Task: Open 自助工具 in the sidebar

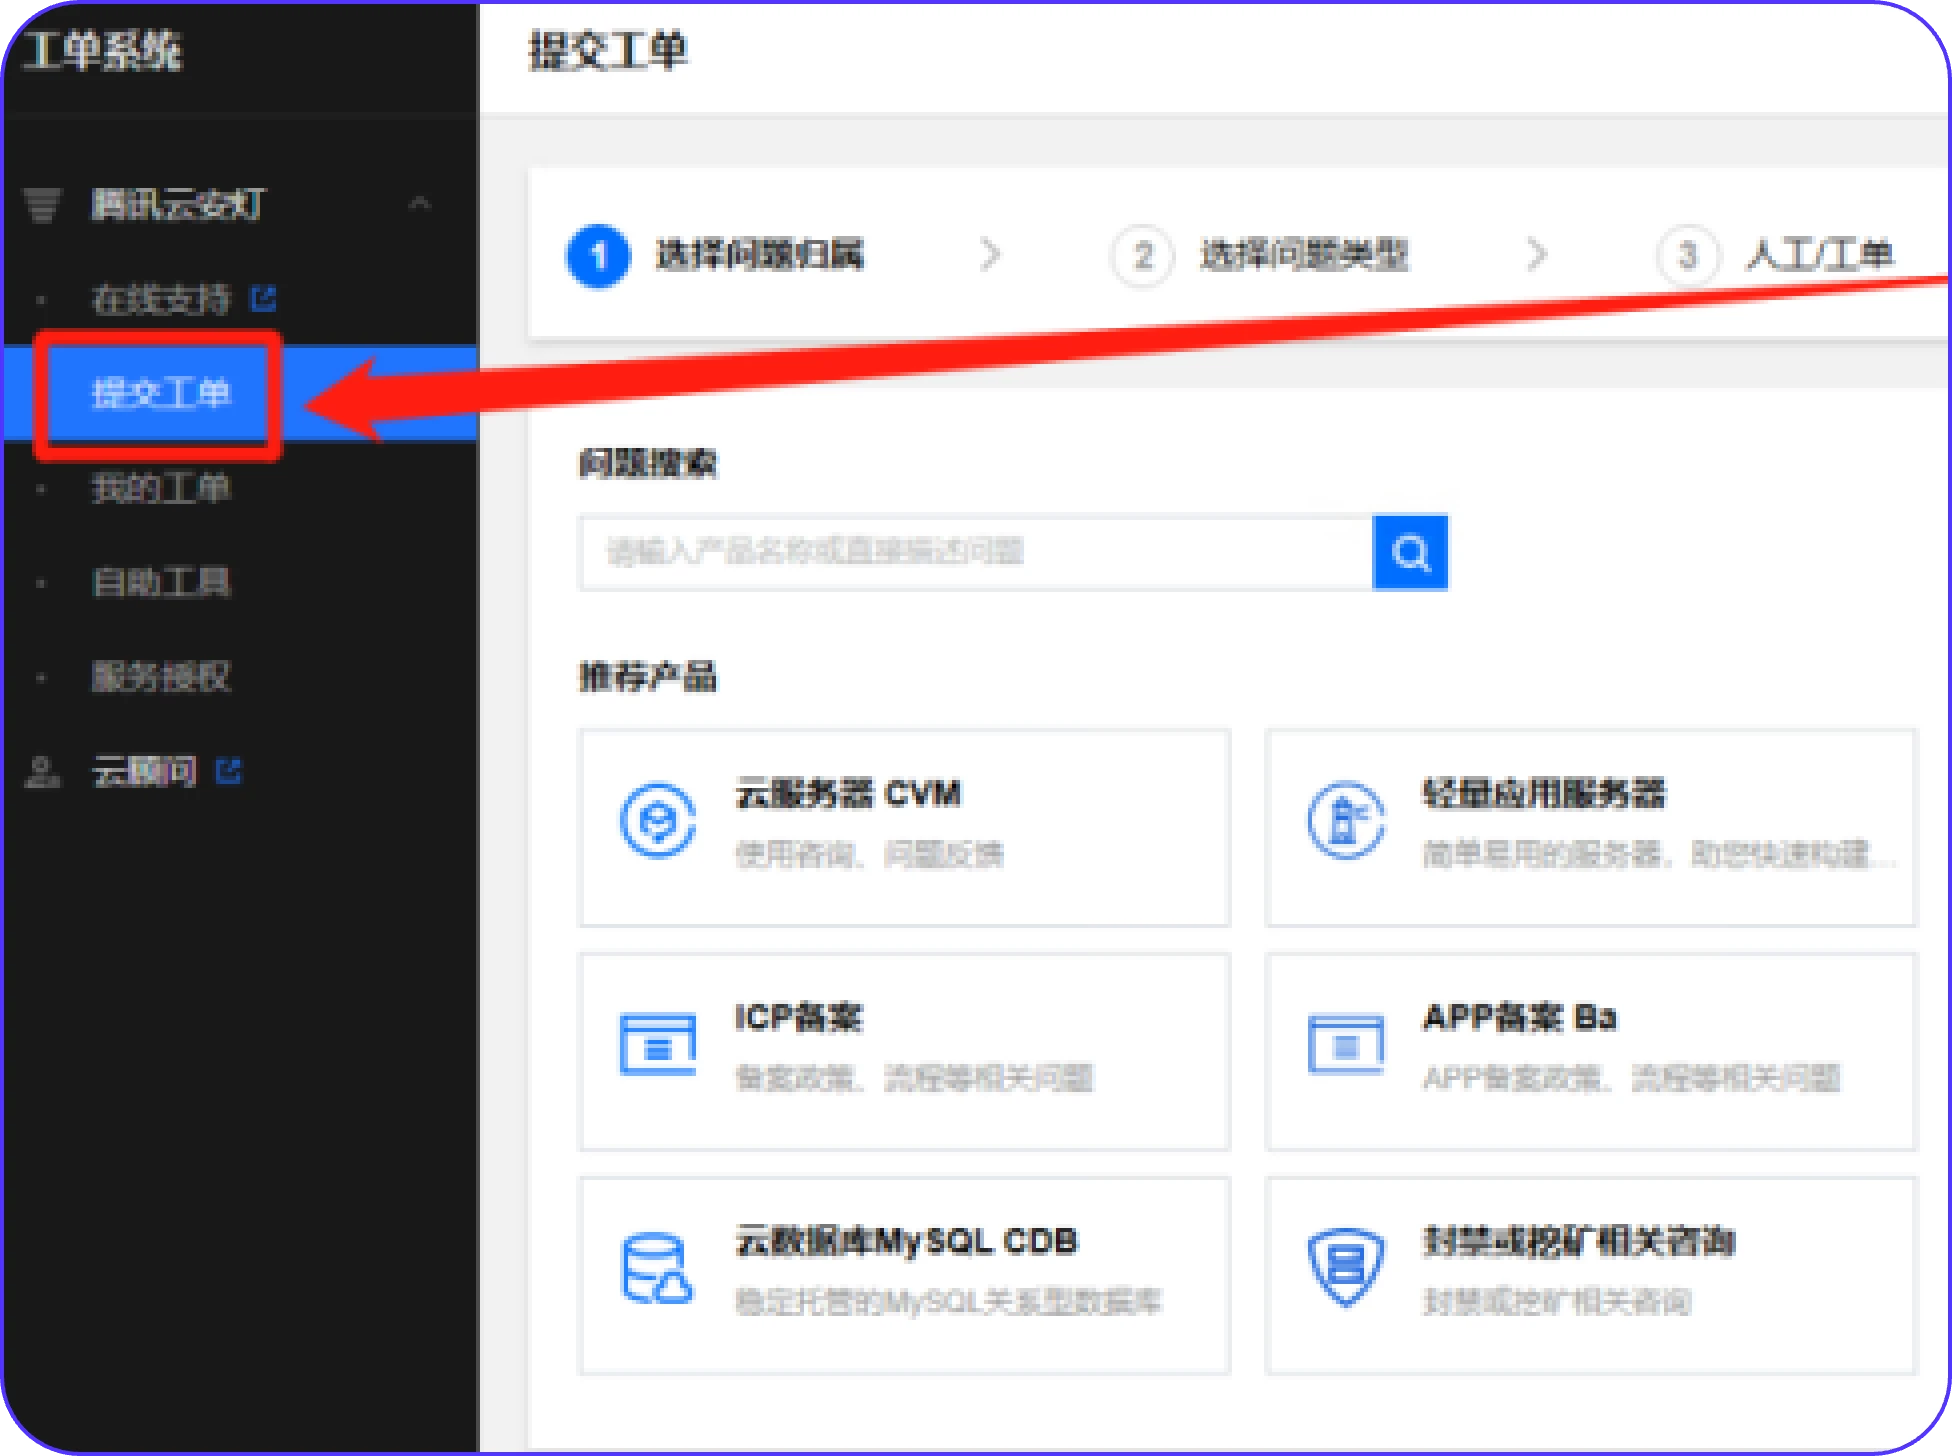Action: [162, 582]
